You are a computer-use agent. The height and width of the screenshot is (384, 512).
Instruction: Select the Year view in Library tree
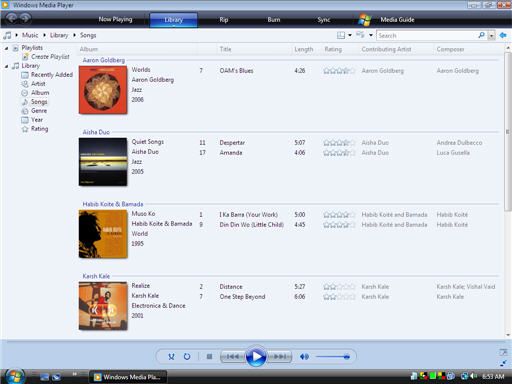tap(37, 120)
